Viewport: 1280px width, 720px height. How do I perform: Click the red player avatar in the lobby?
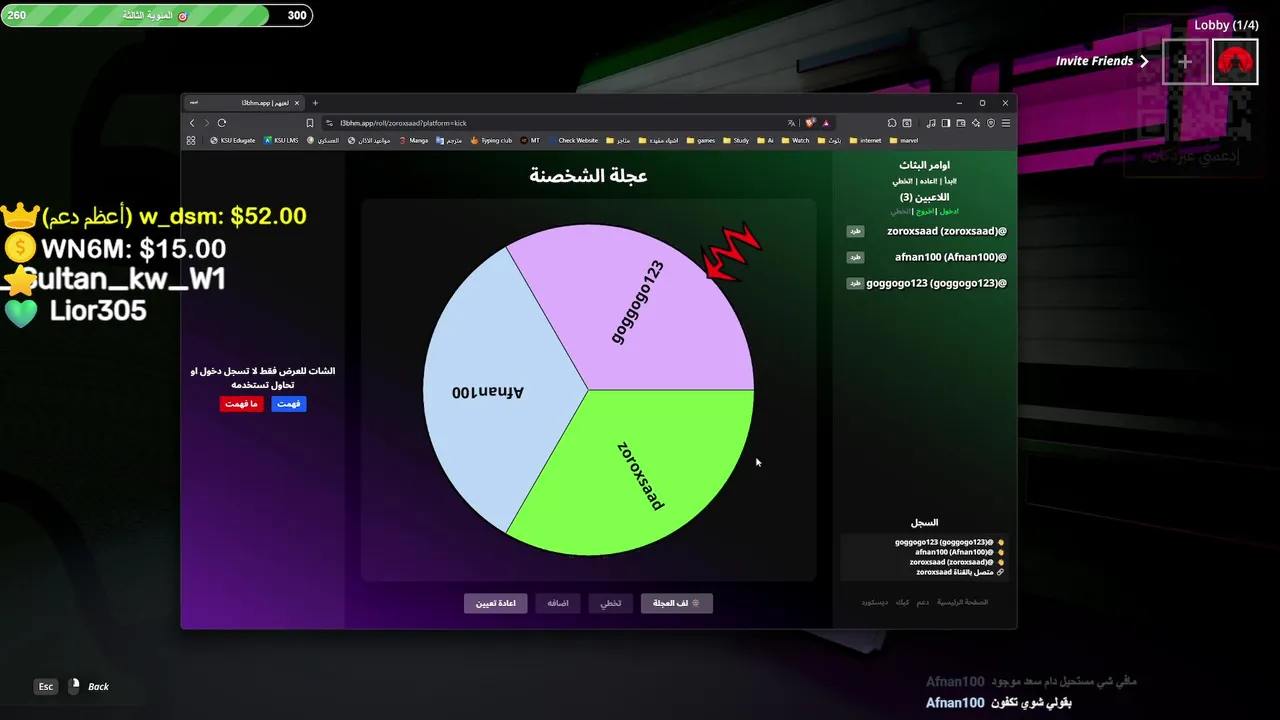1235,62
